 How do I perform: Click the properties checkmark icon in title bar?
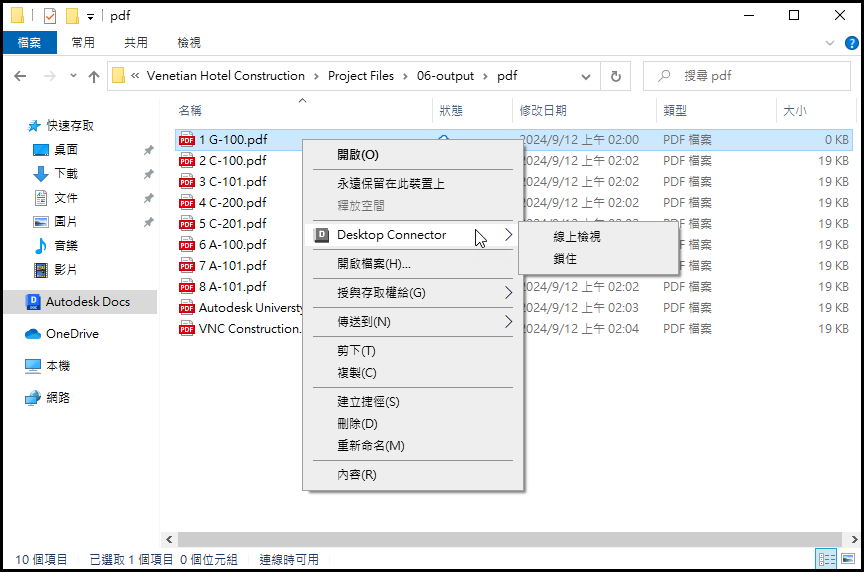click(x=50, y=16)
